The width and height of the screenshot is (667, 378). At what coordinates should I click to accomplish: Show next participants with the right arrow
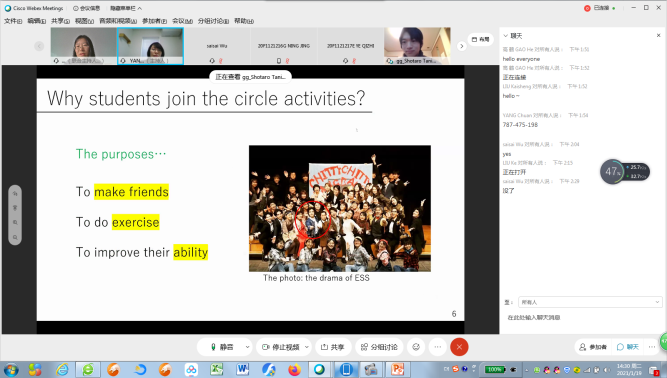[x=462, y=46]
